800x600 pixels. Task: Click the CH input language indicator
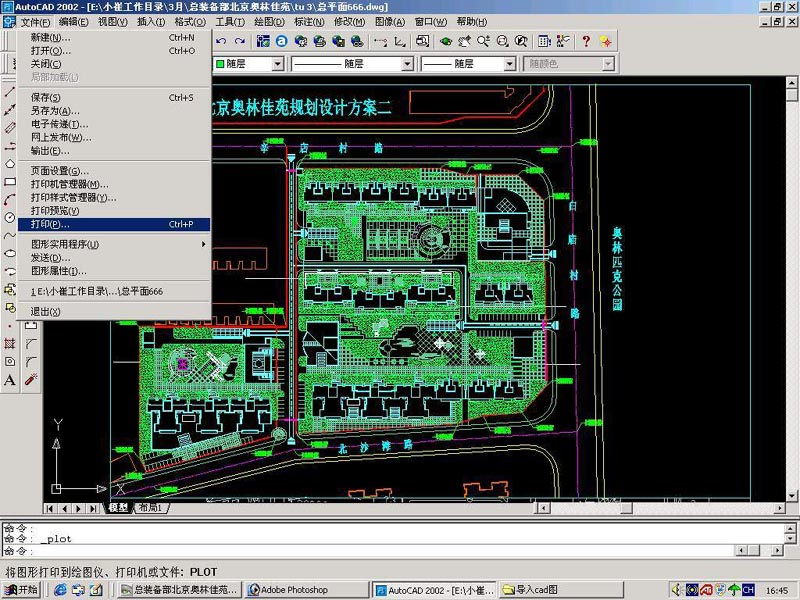[748, 590]
